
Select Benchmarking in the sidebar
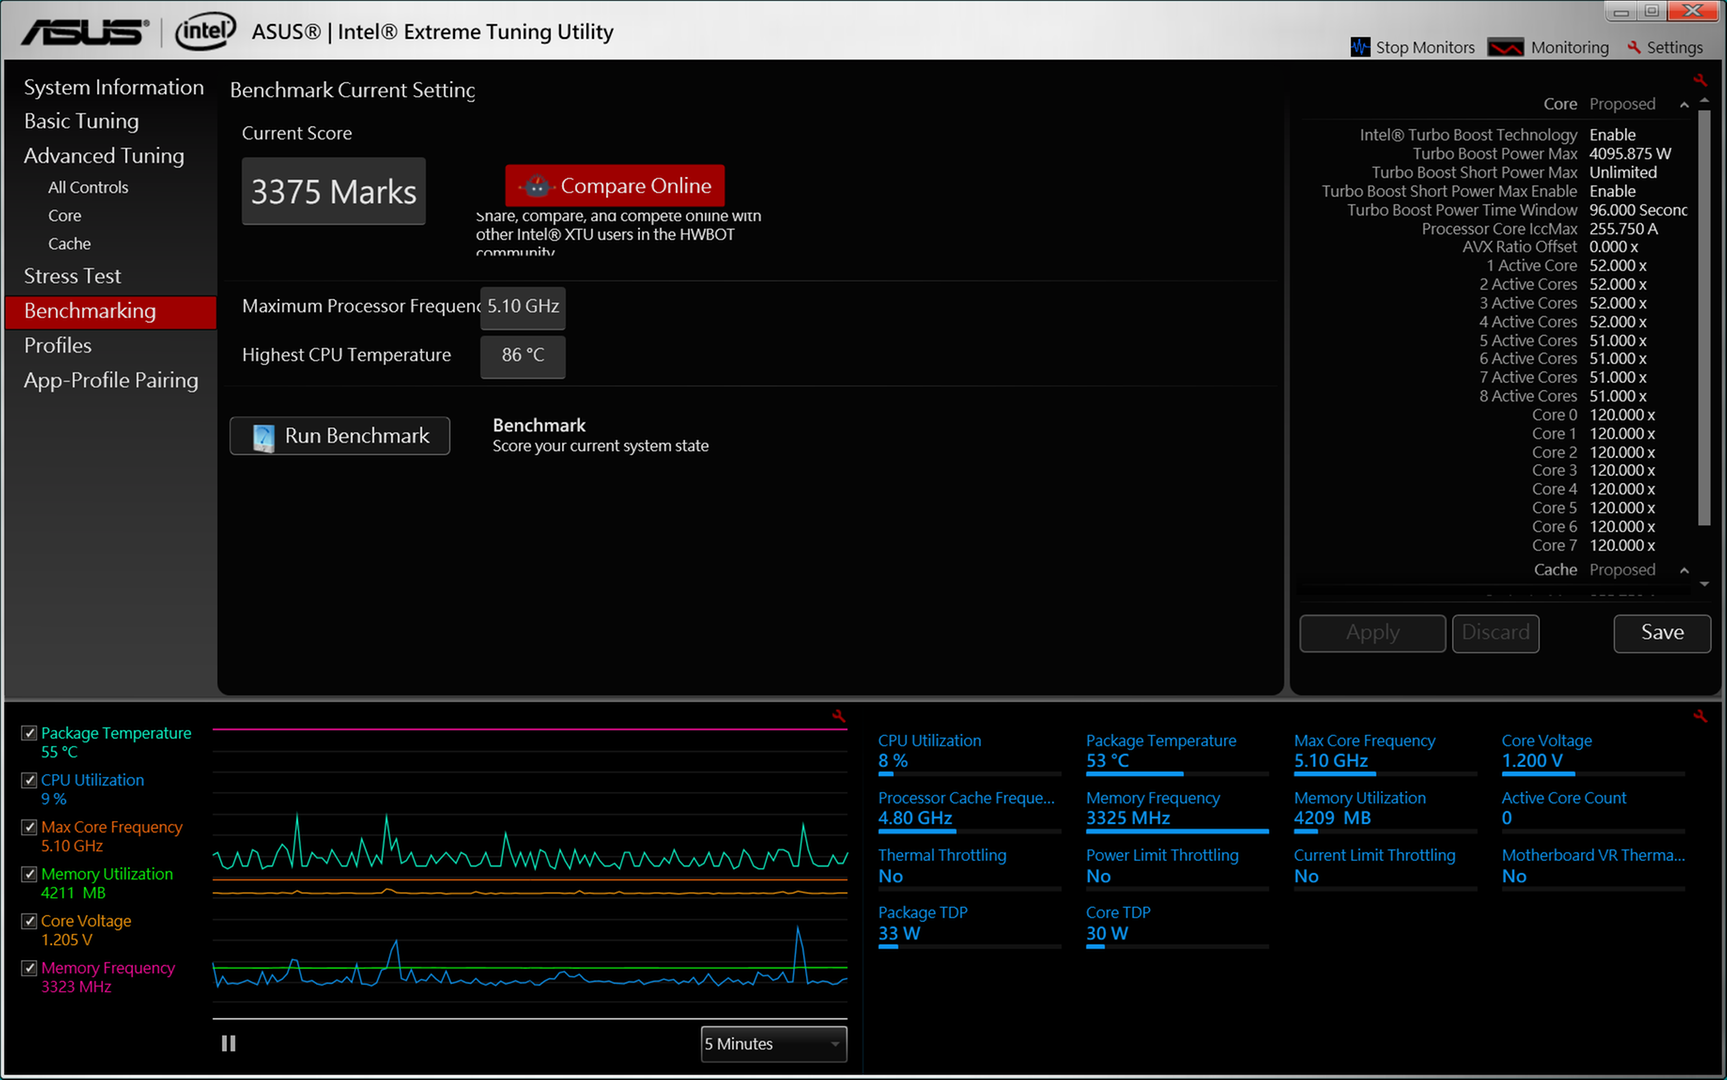point(111,311)
